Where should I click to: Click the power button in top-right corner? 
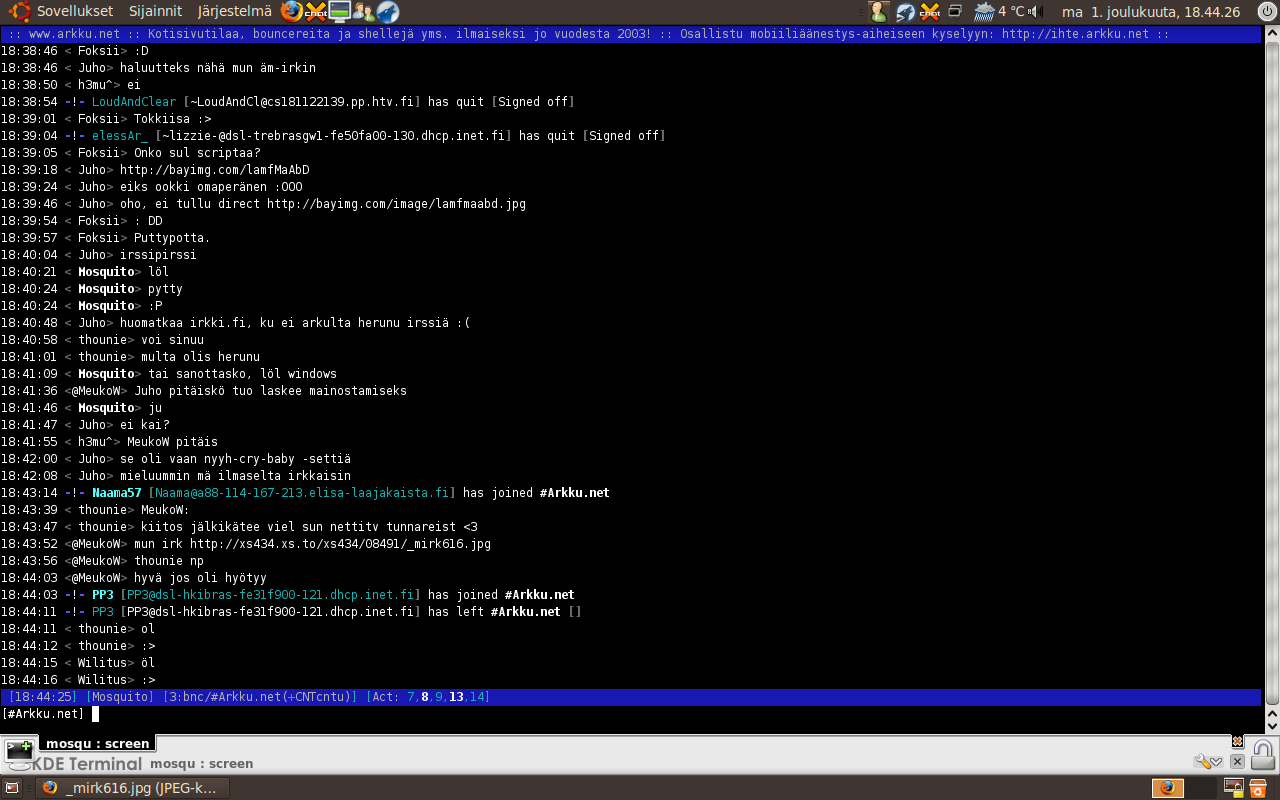tap(1266, 12)
